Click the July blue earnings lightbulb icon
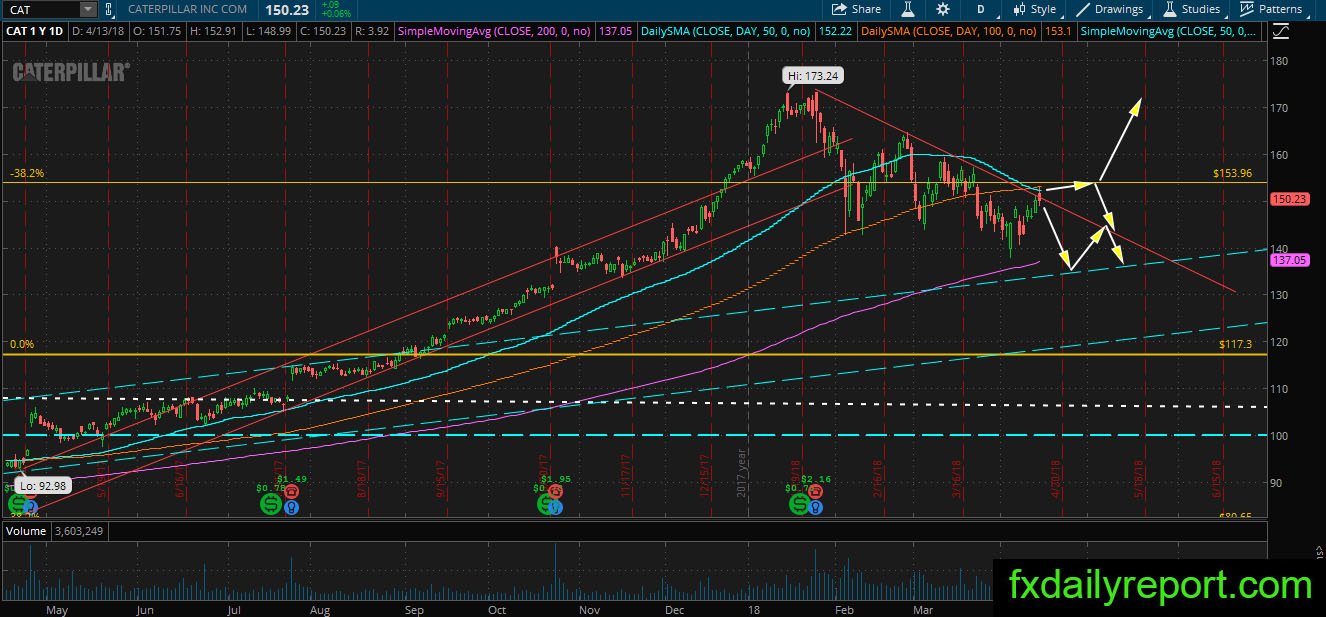The image size is (1326, 617). tap(291, 507)
